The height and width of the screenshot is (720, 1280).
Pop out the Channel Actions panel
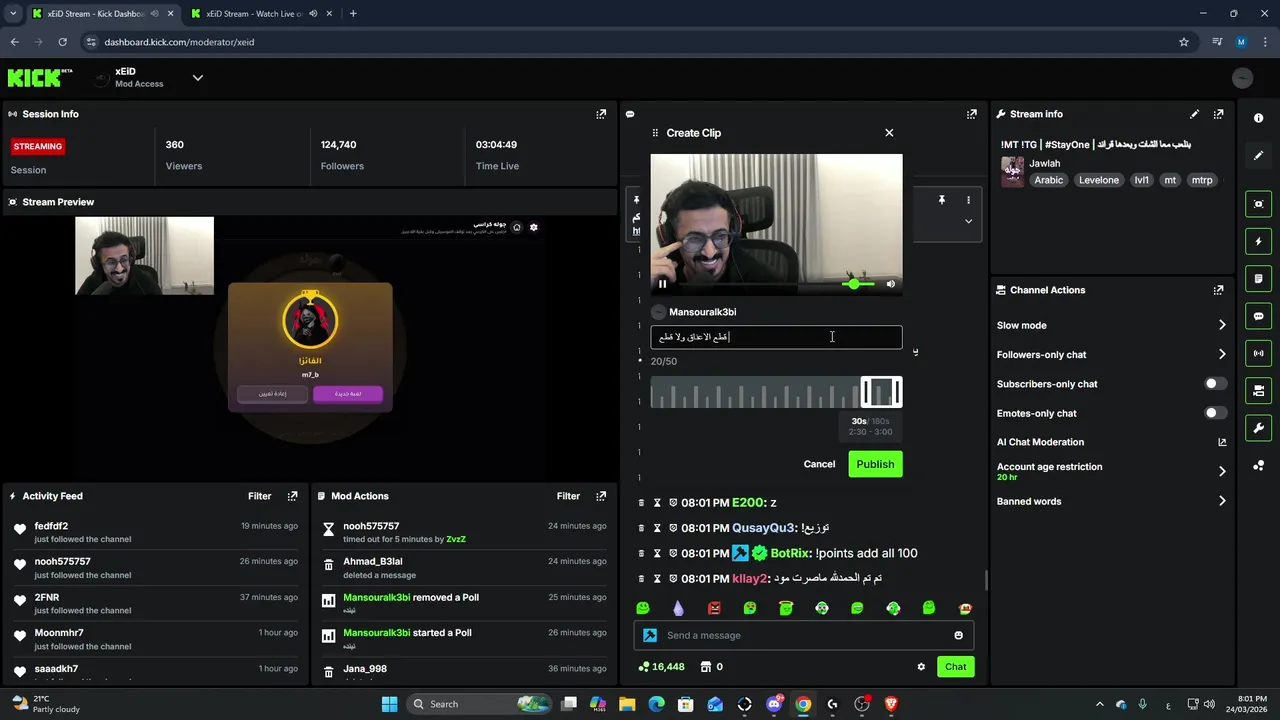pyautogui.click(x=1218, y=290)
